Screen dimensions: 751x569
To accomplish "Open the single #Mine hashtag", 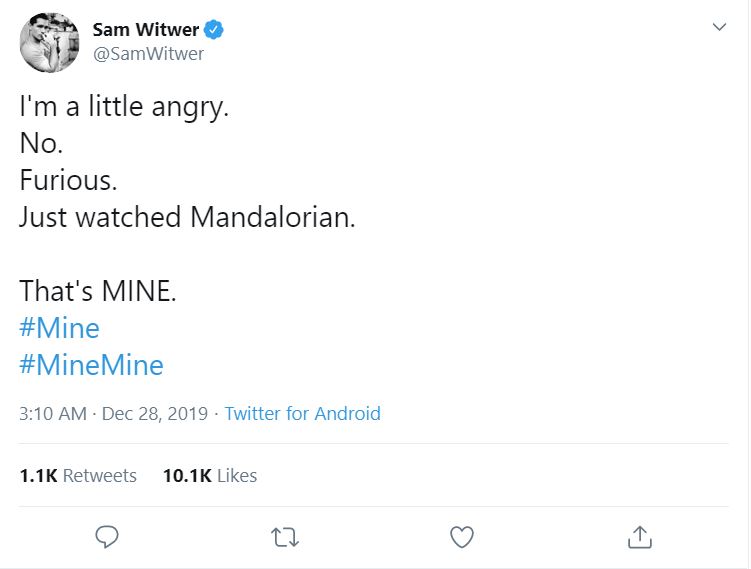I will [x=59, y=328].
